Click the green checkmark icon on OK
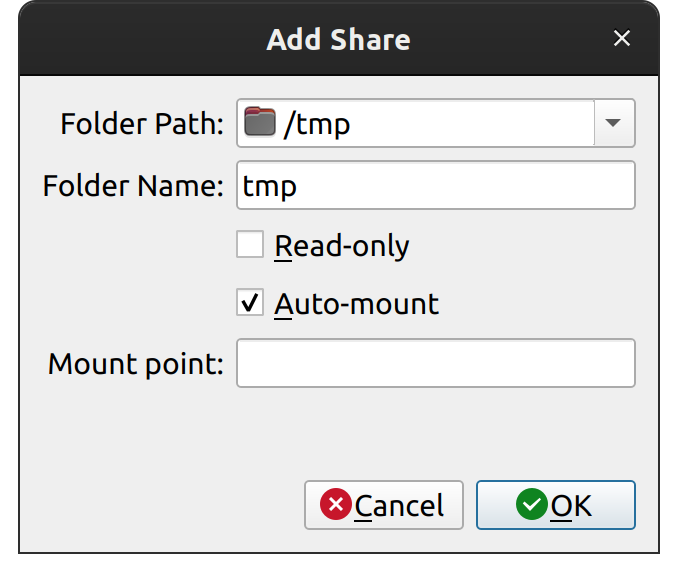The height and width of the screenshot is (572, 678). pyautogui.click(x=531, y=505)
